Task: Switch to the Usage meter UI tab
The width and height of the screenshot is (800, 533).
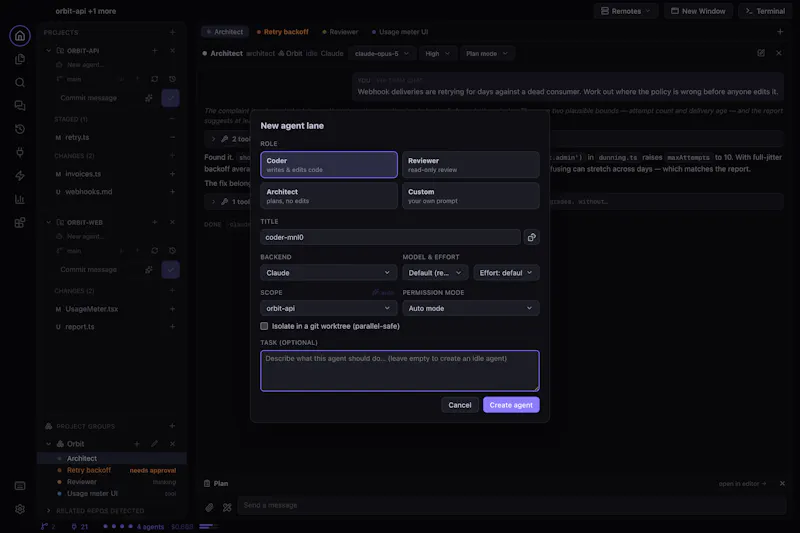Action: (x=400, y=32)
